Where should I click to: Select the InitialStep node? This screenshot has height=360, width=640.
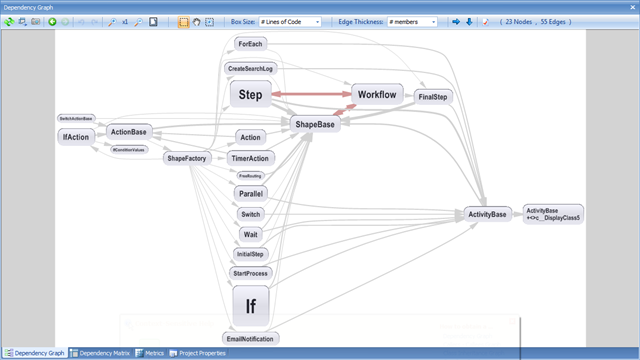(250, 254)
